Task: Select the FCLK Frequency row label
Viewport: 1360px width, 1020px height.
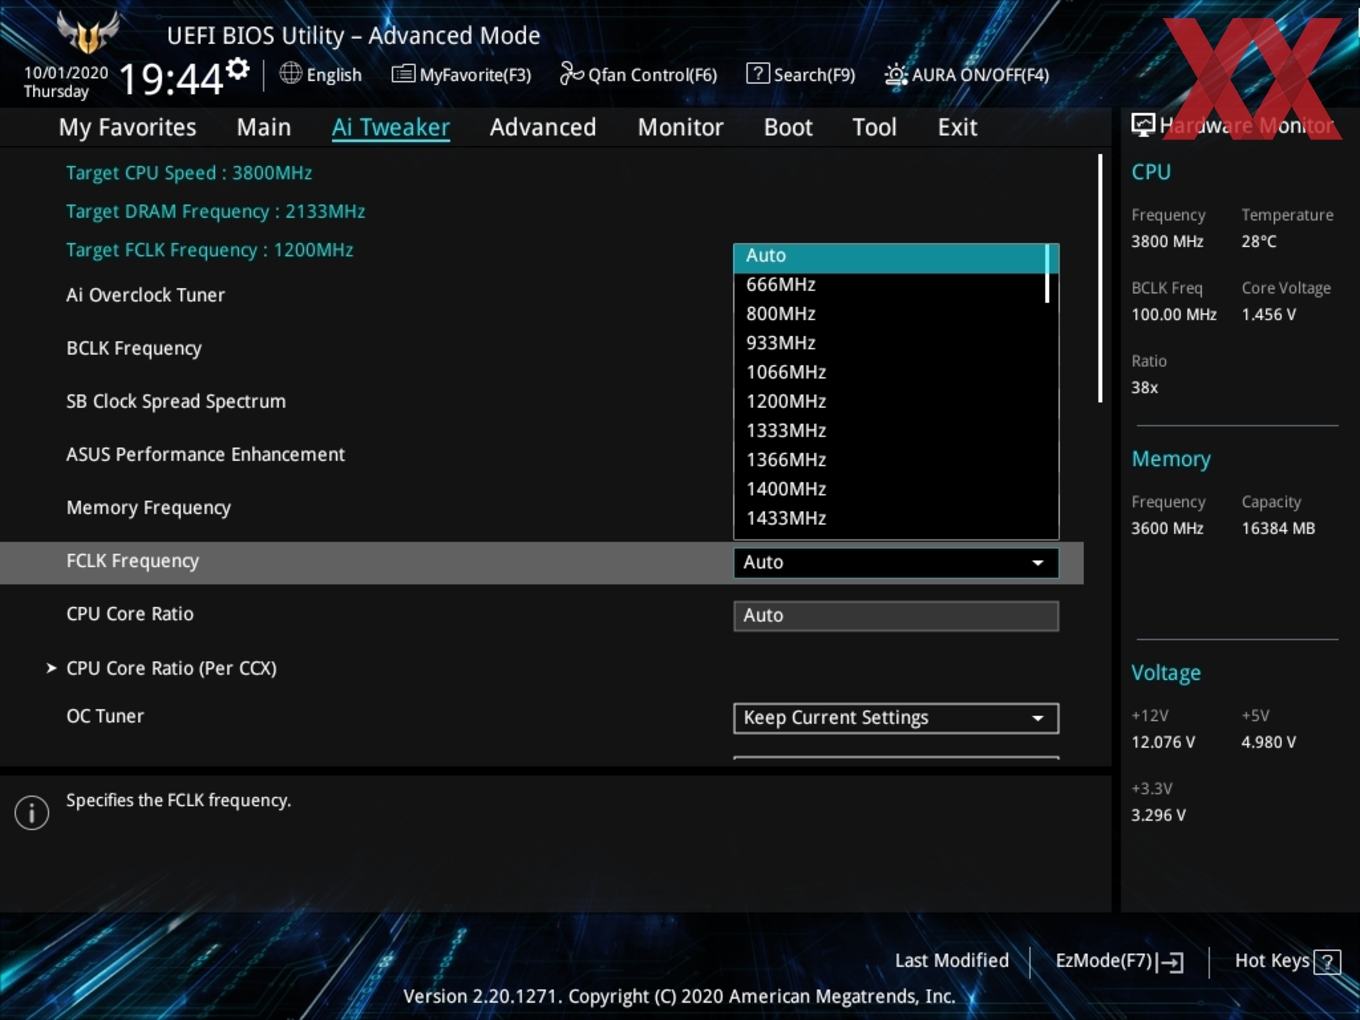Action: 133,561
